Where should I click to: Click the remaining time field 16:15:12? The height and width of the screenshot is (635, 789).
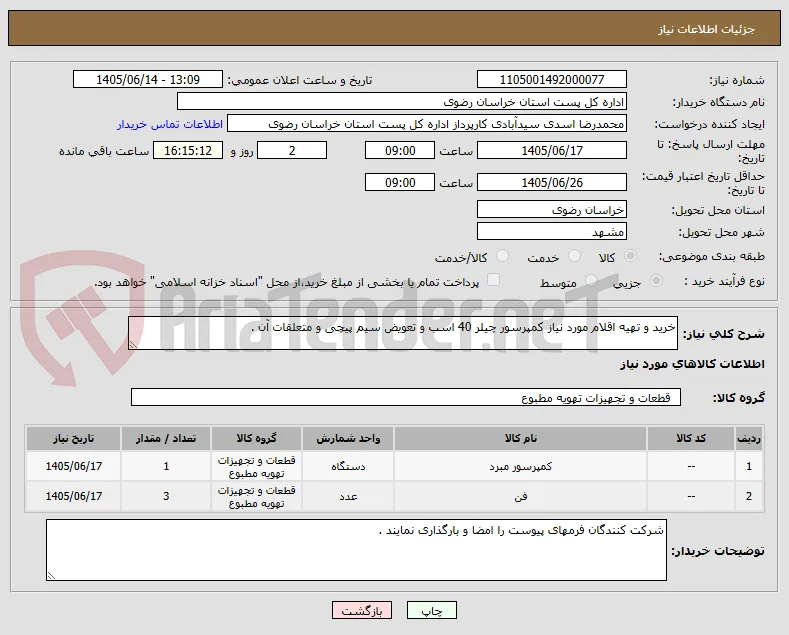click(188, 150)
